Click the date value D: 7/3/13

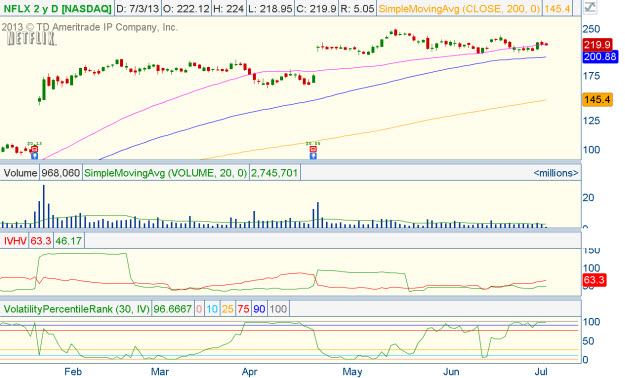(138, 8)
